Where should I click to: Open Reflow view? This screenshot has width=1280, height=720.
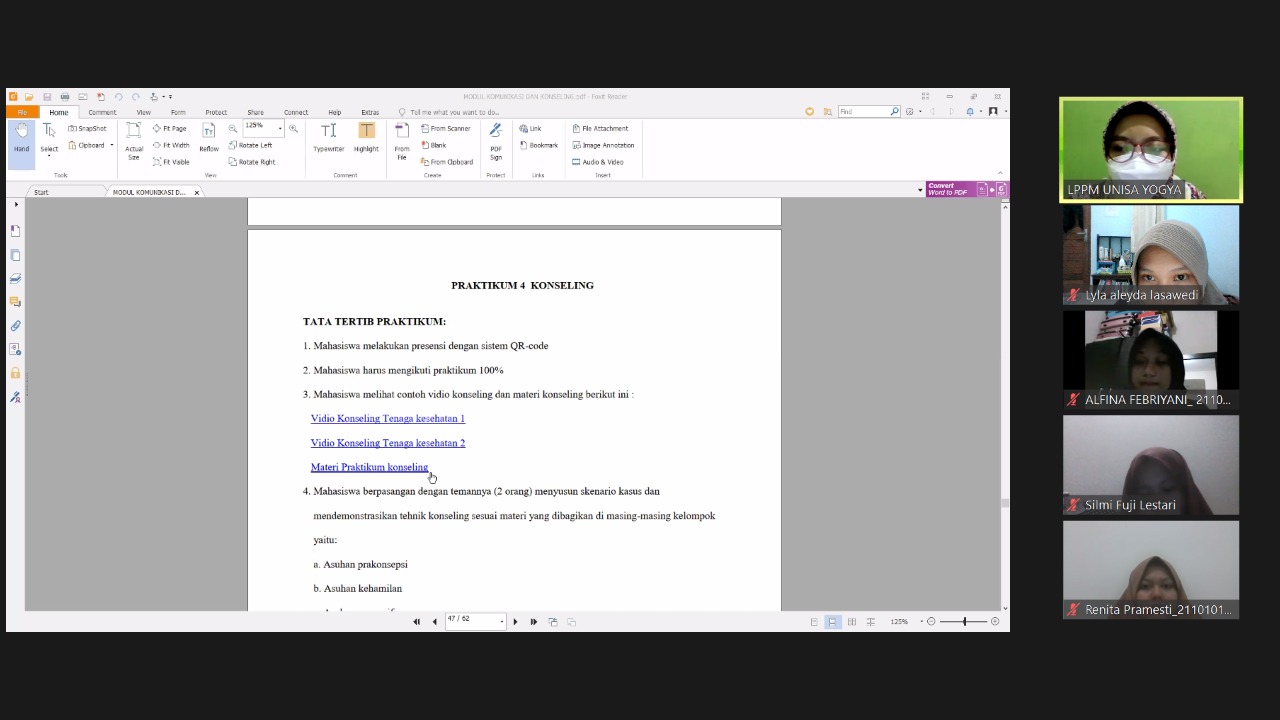pos(208,138)
